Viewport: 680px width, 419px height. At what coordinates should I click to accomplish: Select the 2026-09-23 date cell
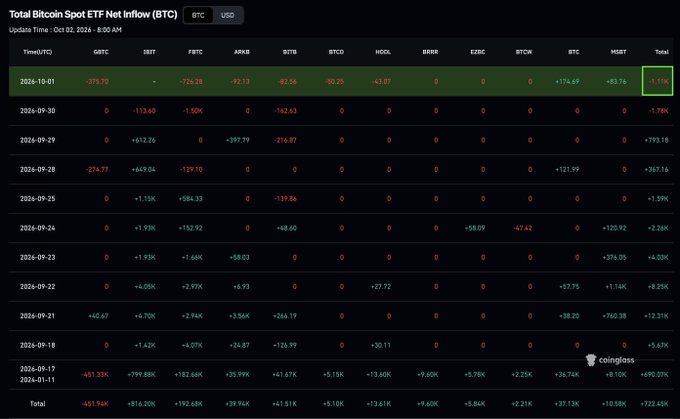tap(38, 258)
